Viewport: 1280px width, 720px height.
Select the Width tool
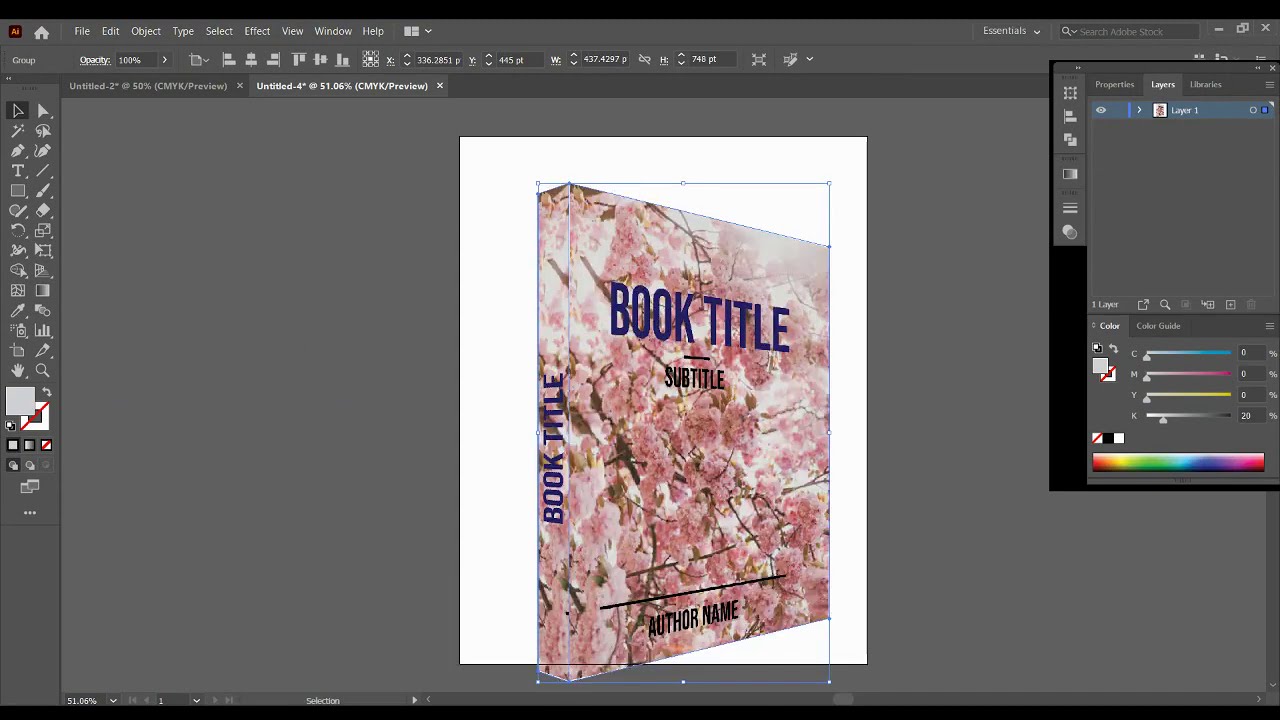[x=18, y=251]
